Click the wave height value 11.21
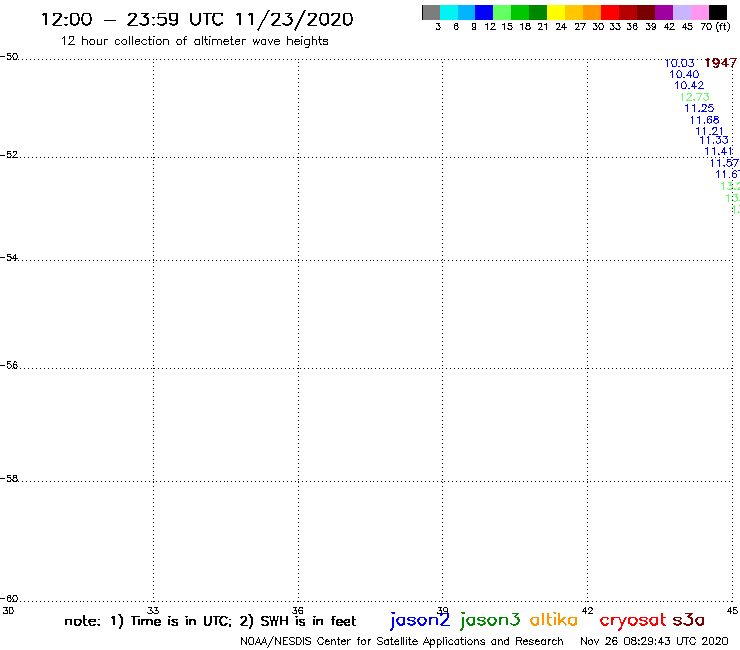The height and width of the screenshot is (650, 740). (x=709, y=131)
